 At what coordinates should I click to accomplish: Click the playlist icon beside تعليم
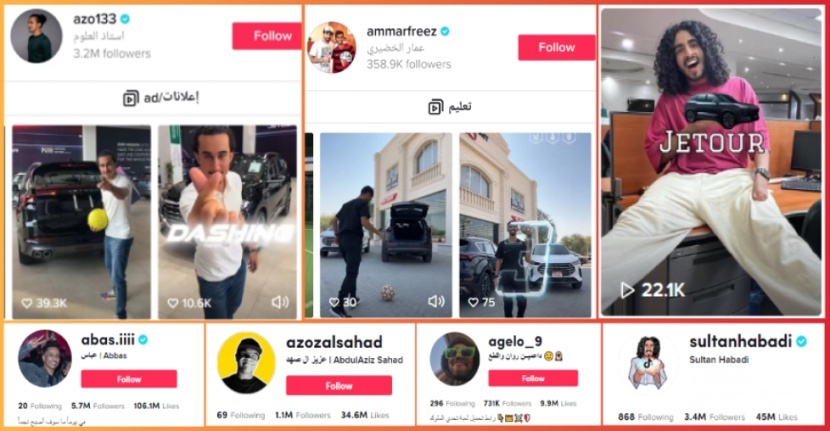(436, 107)
